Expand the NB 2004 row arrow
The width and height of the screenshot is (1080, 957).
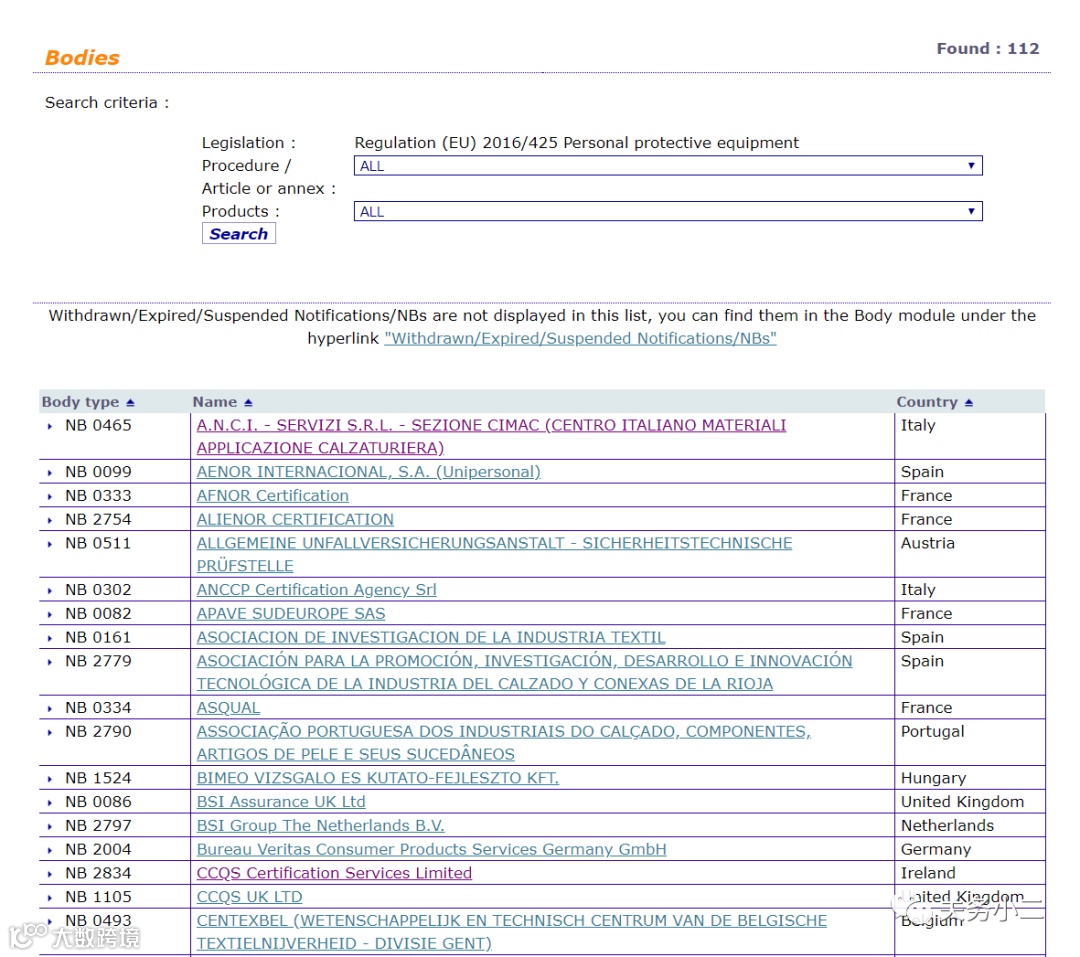click(50, 850)
